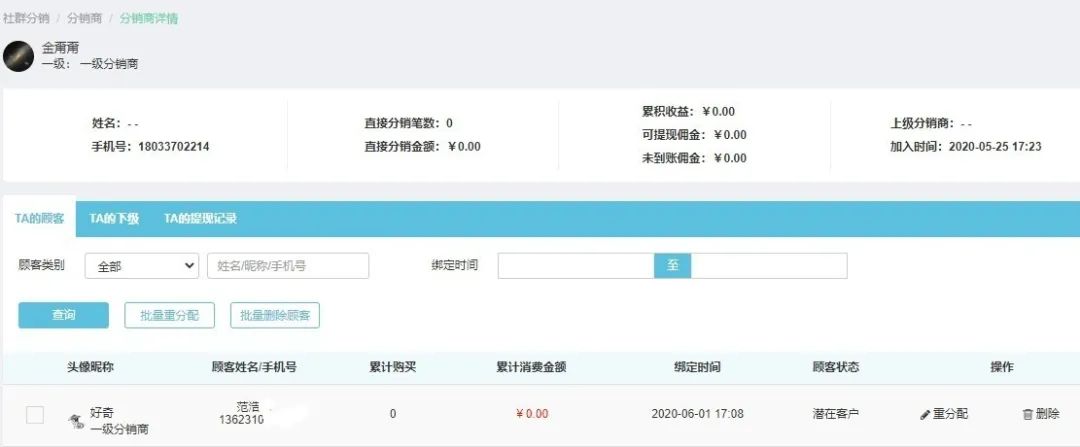Click the pencil icon for 重分配
Viewport: 1080px width, 447px height.
coord(925,414)
